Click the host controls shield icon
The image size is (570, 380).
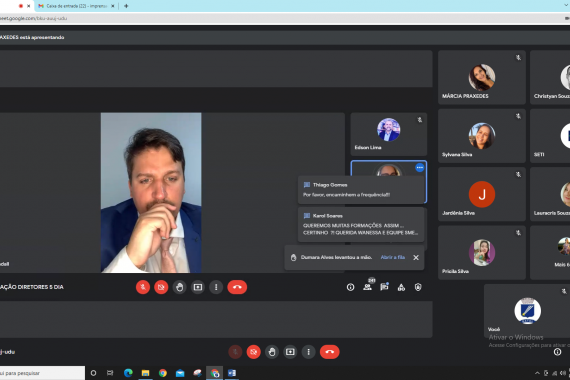point(418,287)
